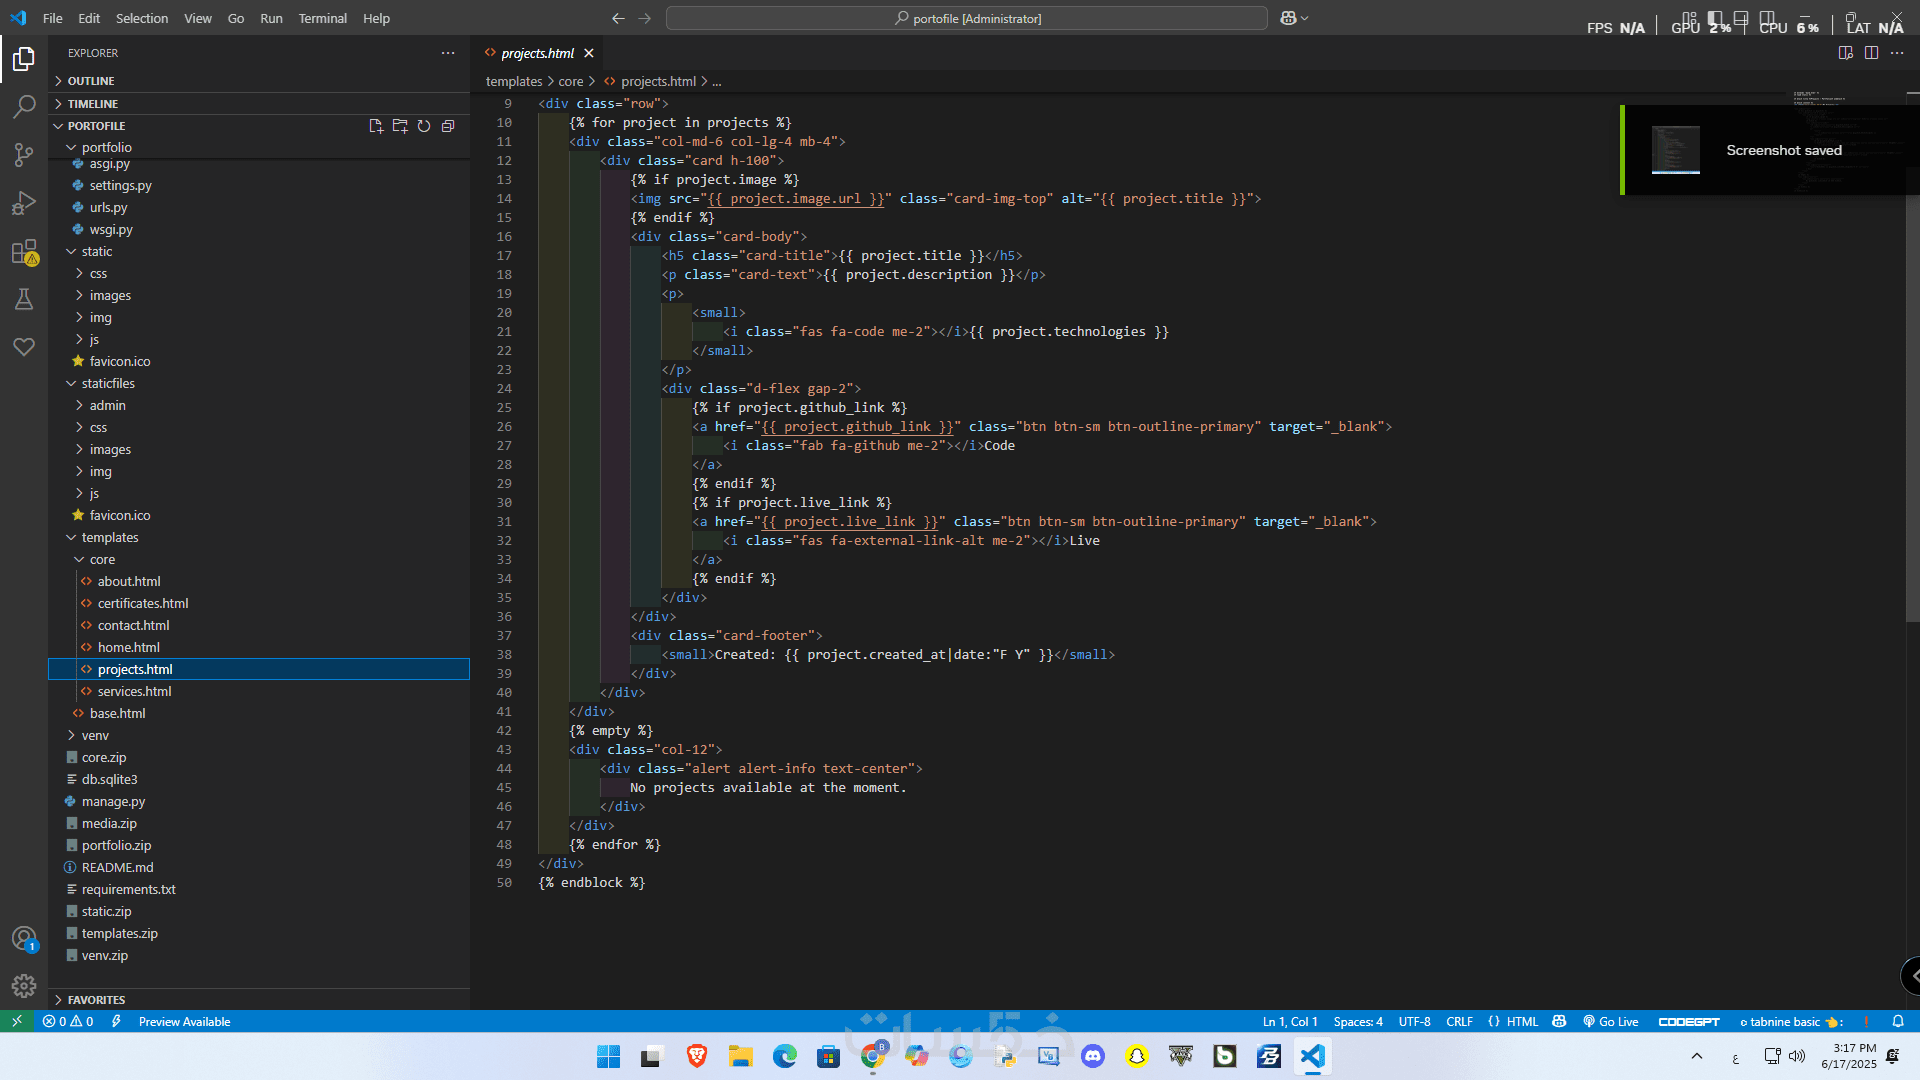Expand the OUTLINE section

tap(91, 81)
